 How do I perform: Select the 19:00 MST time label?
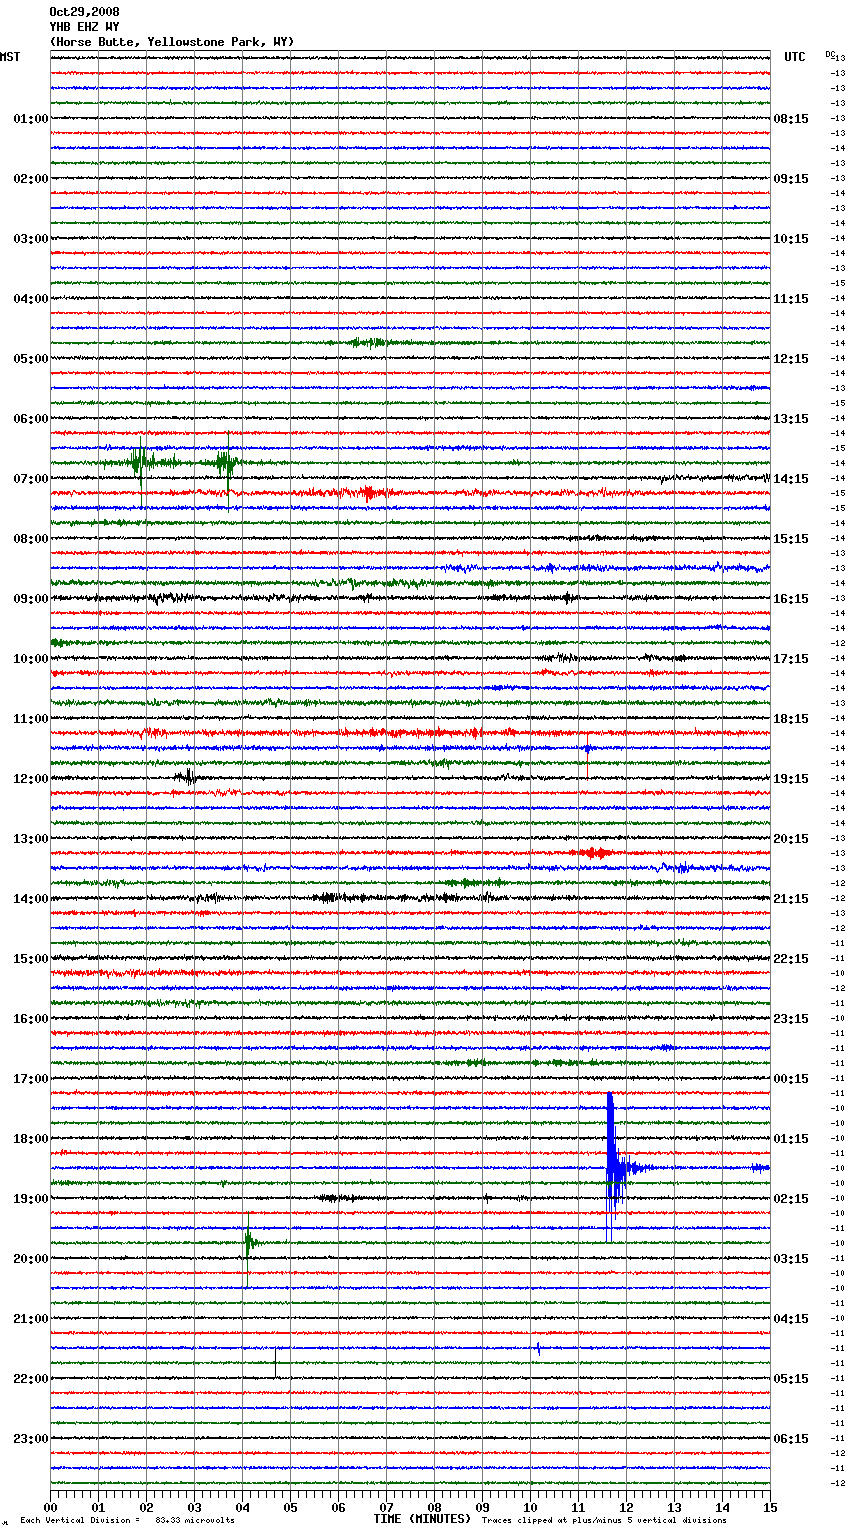(31, 1199)
